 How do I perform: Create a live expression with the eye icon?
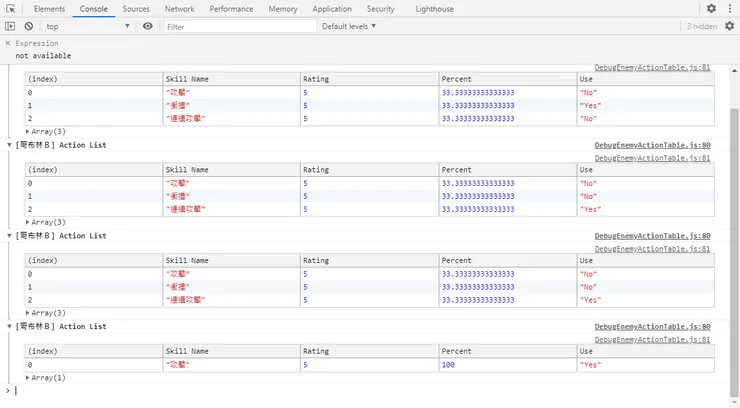(148, 26)
